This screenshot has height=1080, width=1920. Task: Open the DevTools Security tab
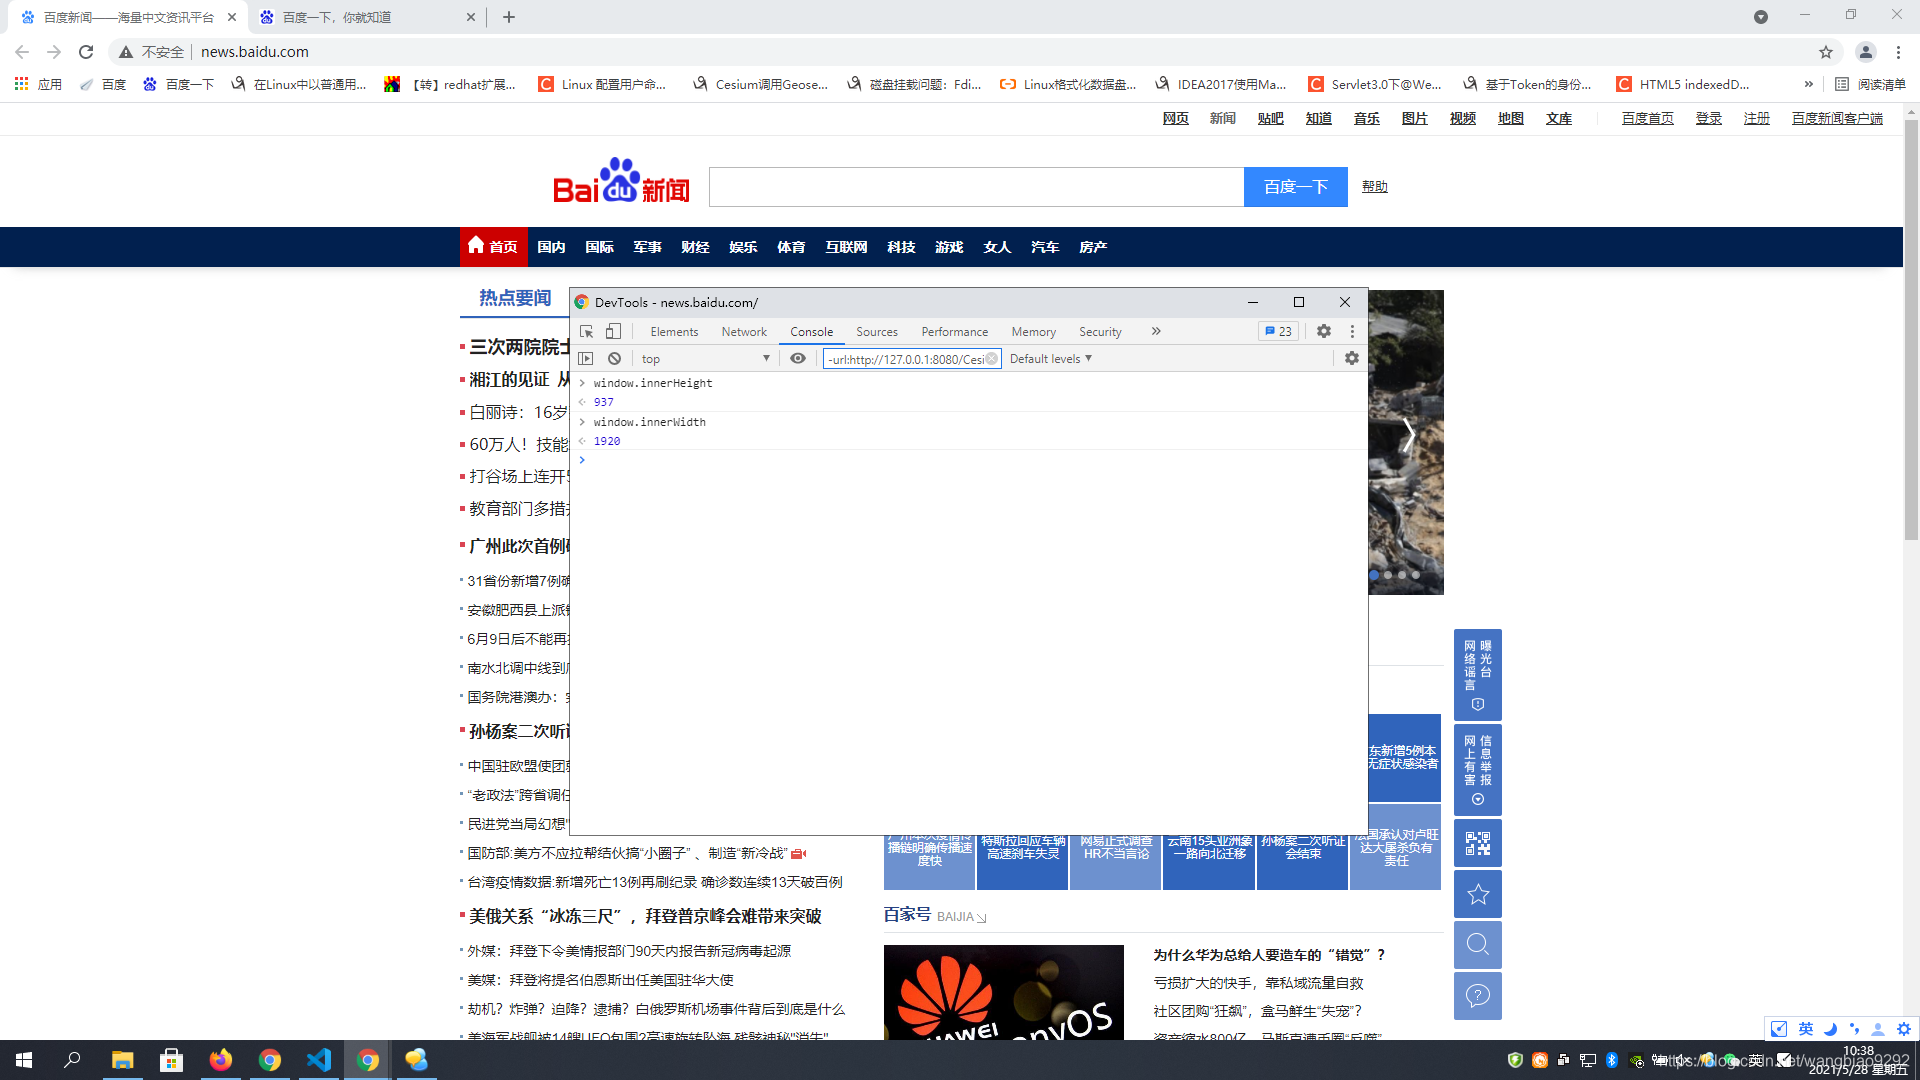[1100, 332]
